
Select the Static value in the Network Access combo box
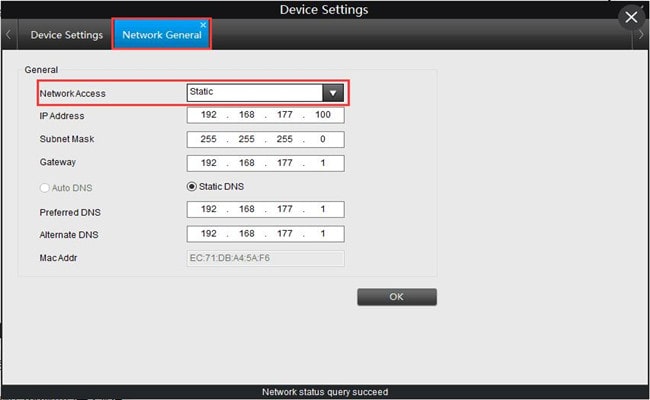click(x=255, y=93)
